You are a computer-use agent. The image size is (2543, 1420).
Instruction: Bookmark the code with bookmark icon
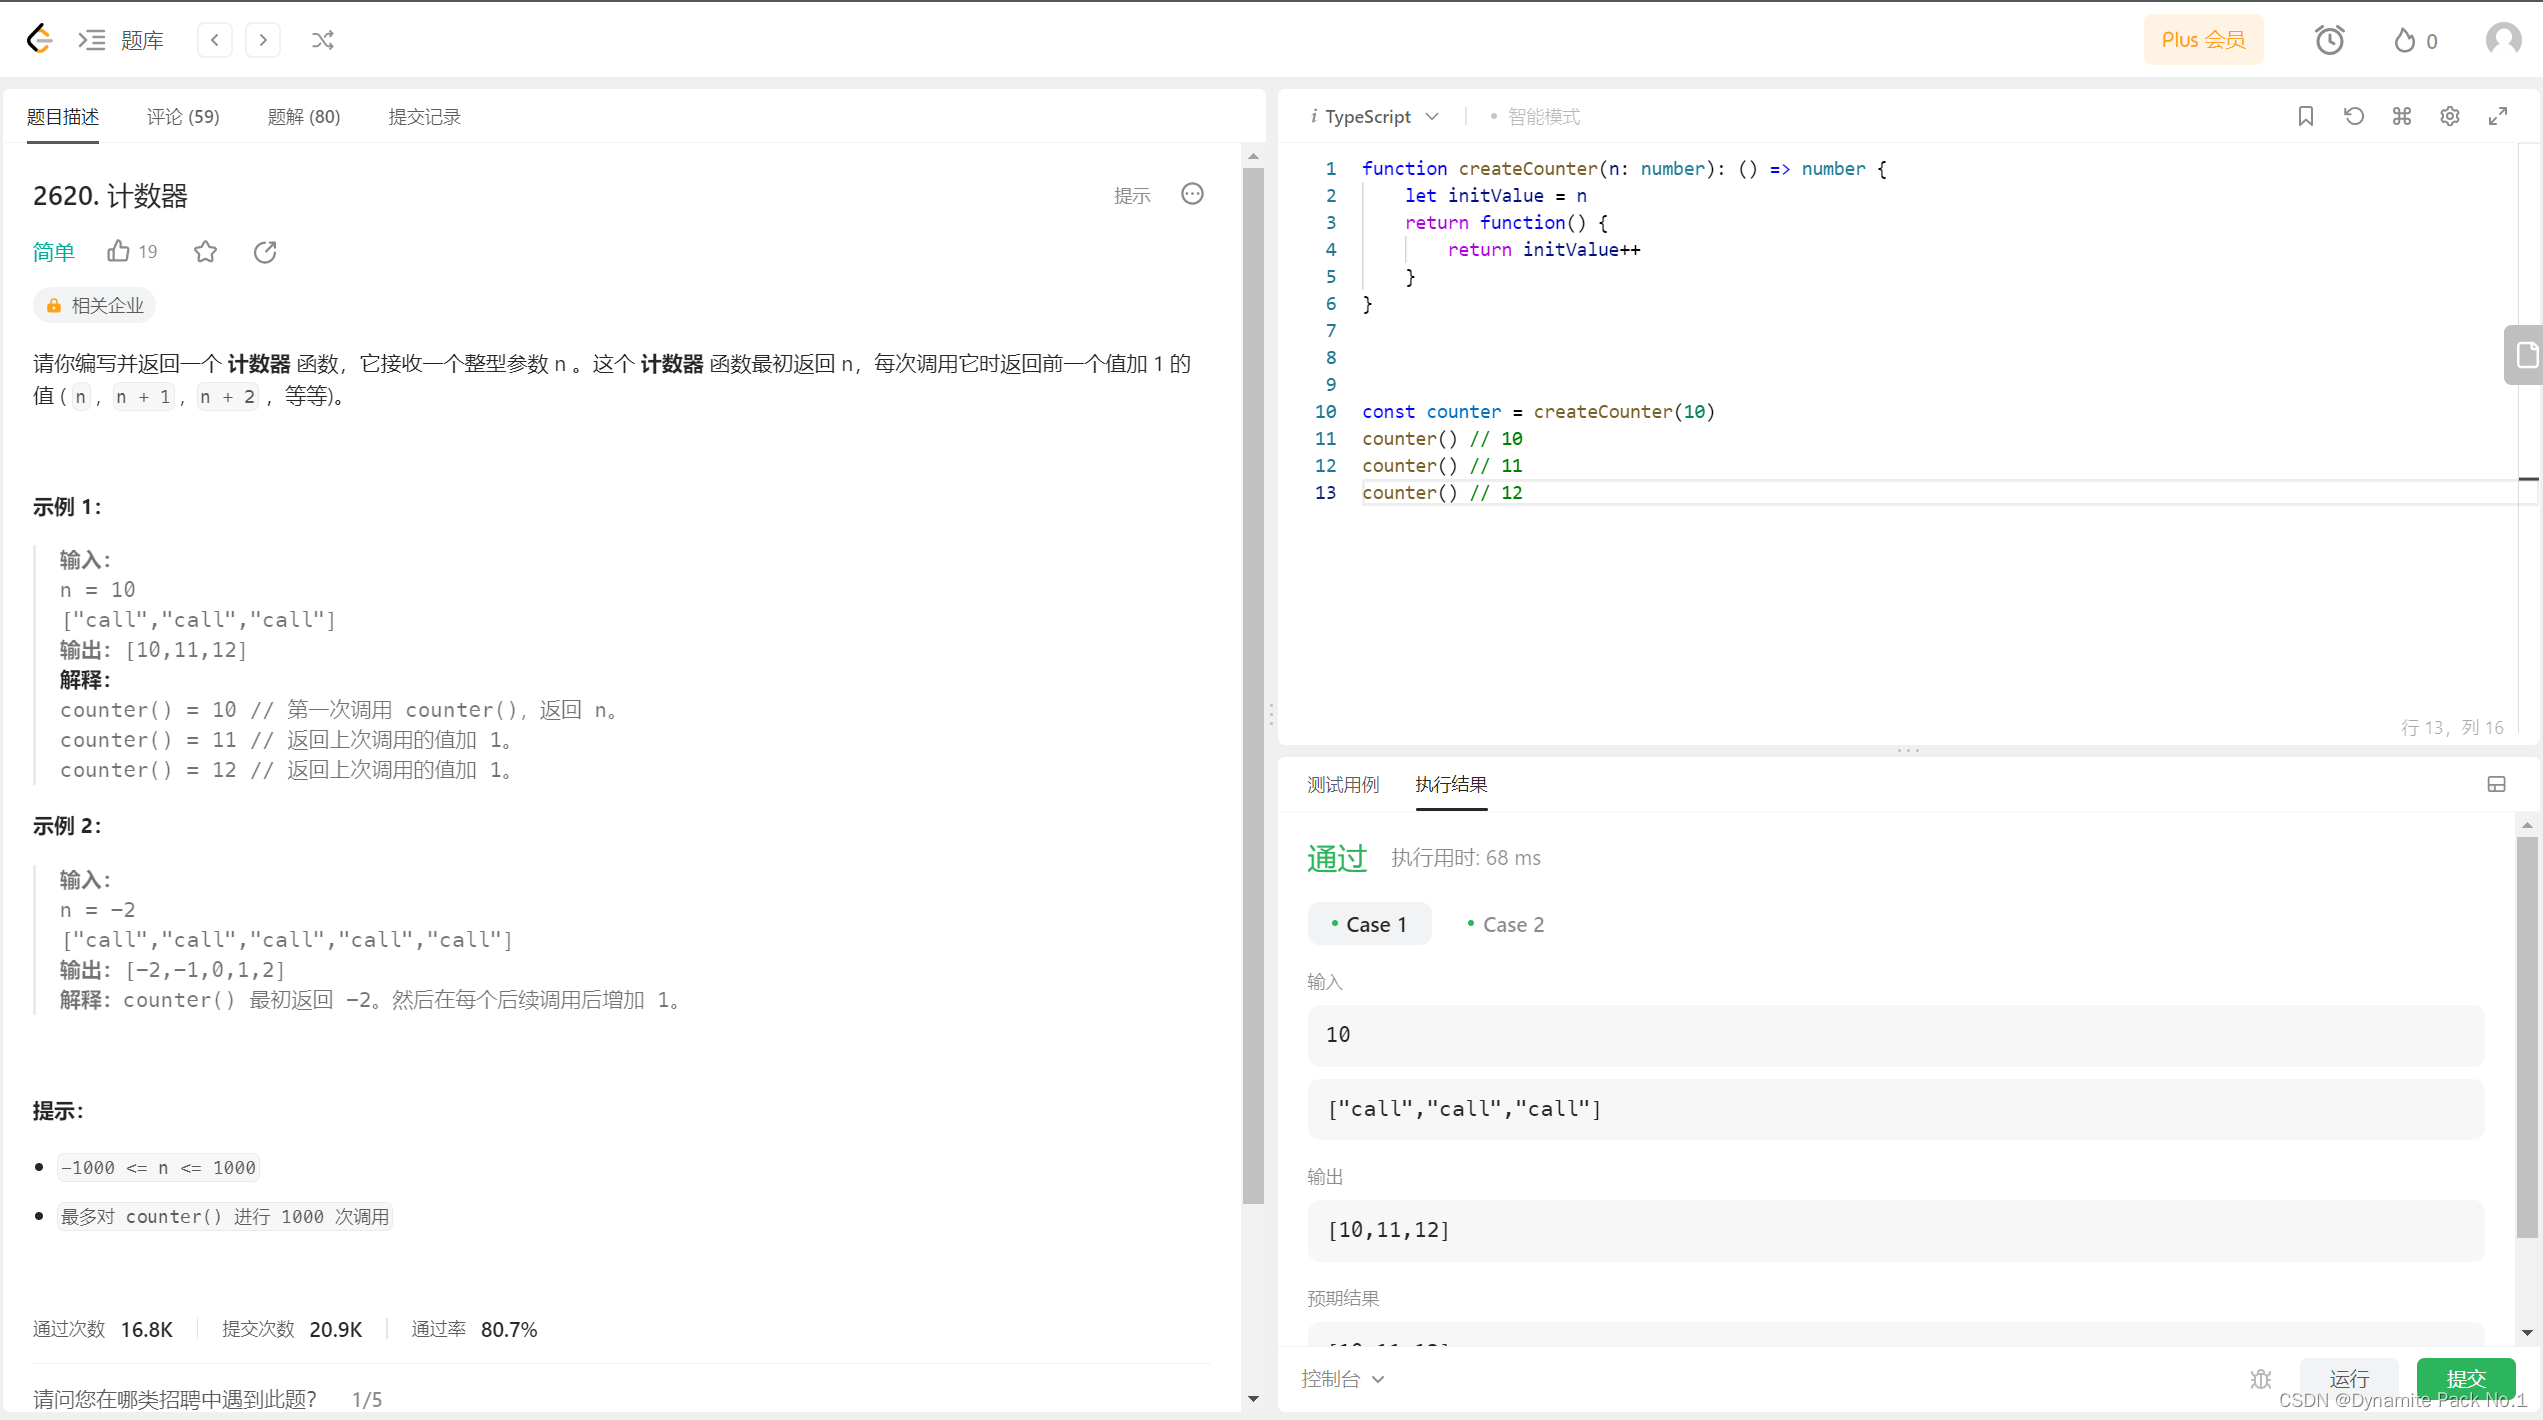click(x=2305, y=116)
